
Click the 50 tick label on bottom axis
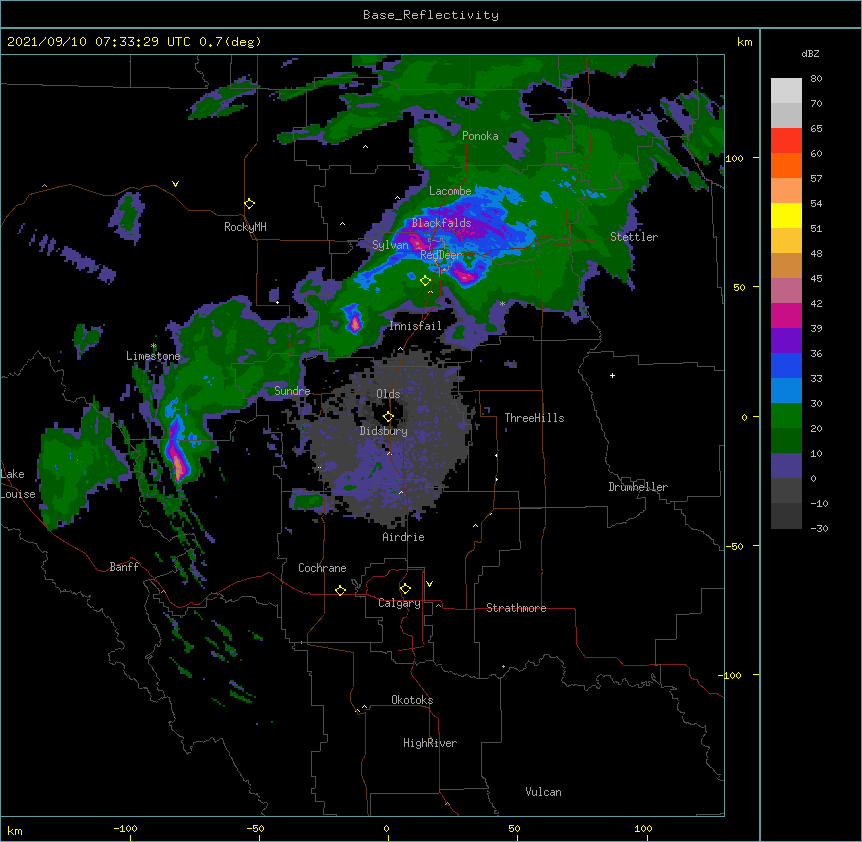pyautogui.click(x=514, y=828)
